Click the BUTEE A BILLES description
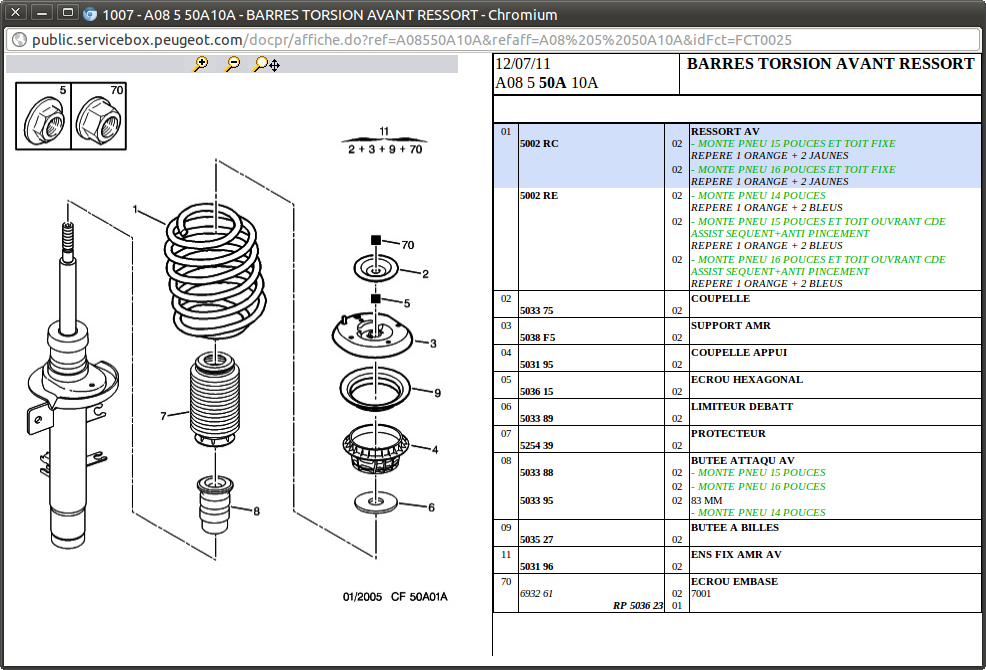Screen dimensions: 986x670 [734, 527]
